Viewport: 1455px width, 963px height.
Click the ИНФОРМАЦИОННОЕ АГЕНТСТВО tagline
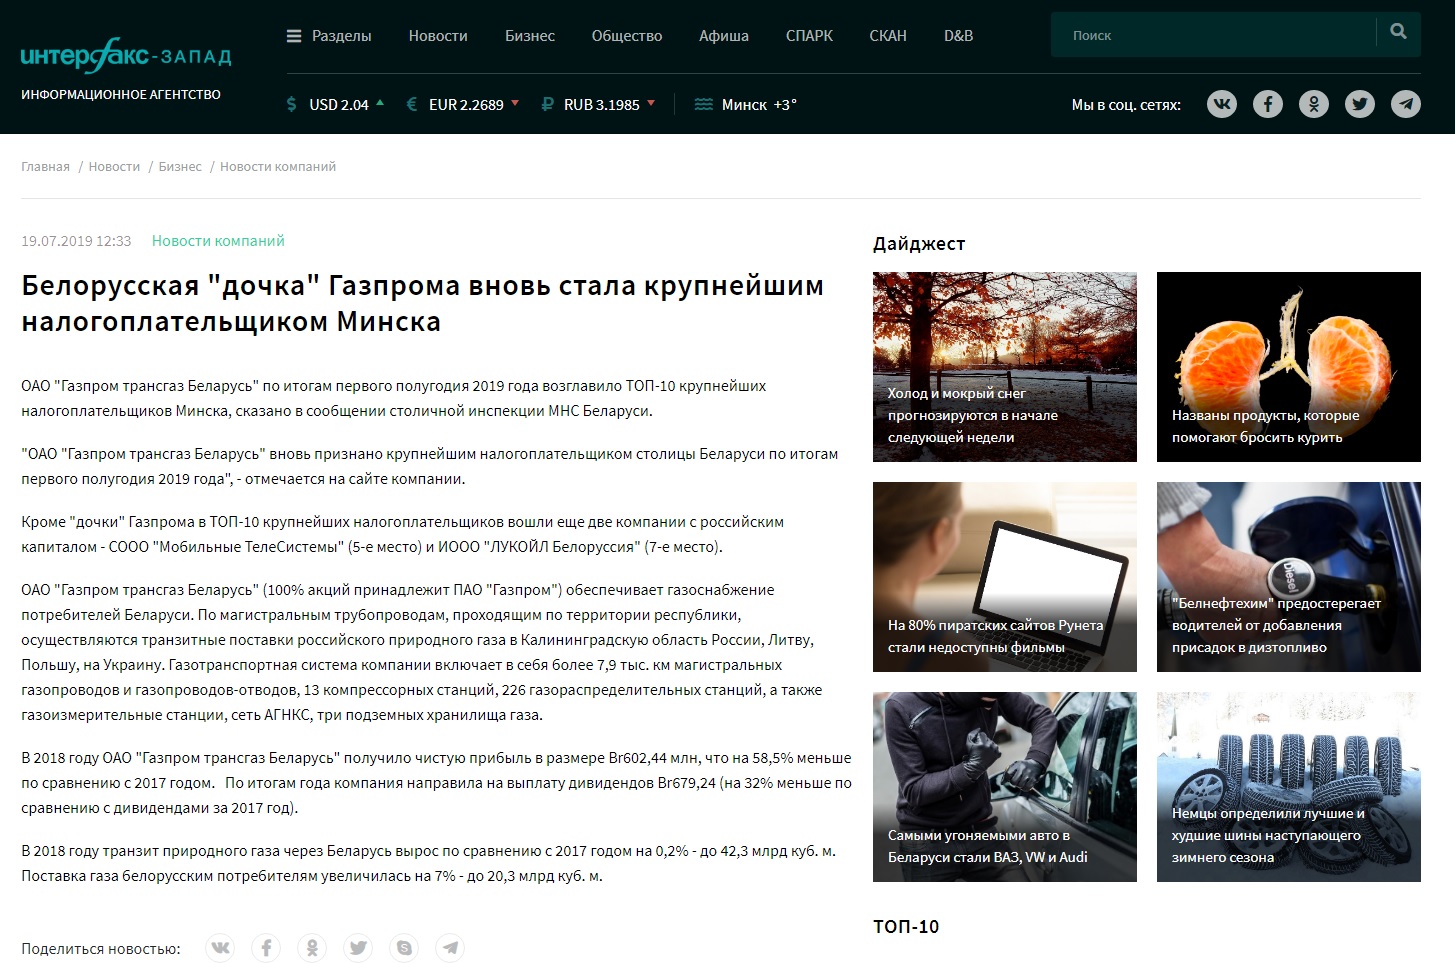click(x=121, y=94)
